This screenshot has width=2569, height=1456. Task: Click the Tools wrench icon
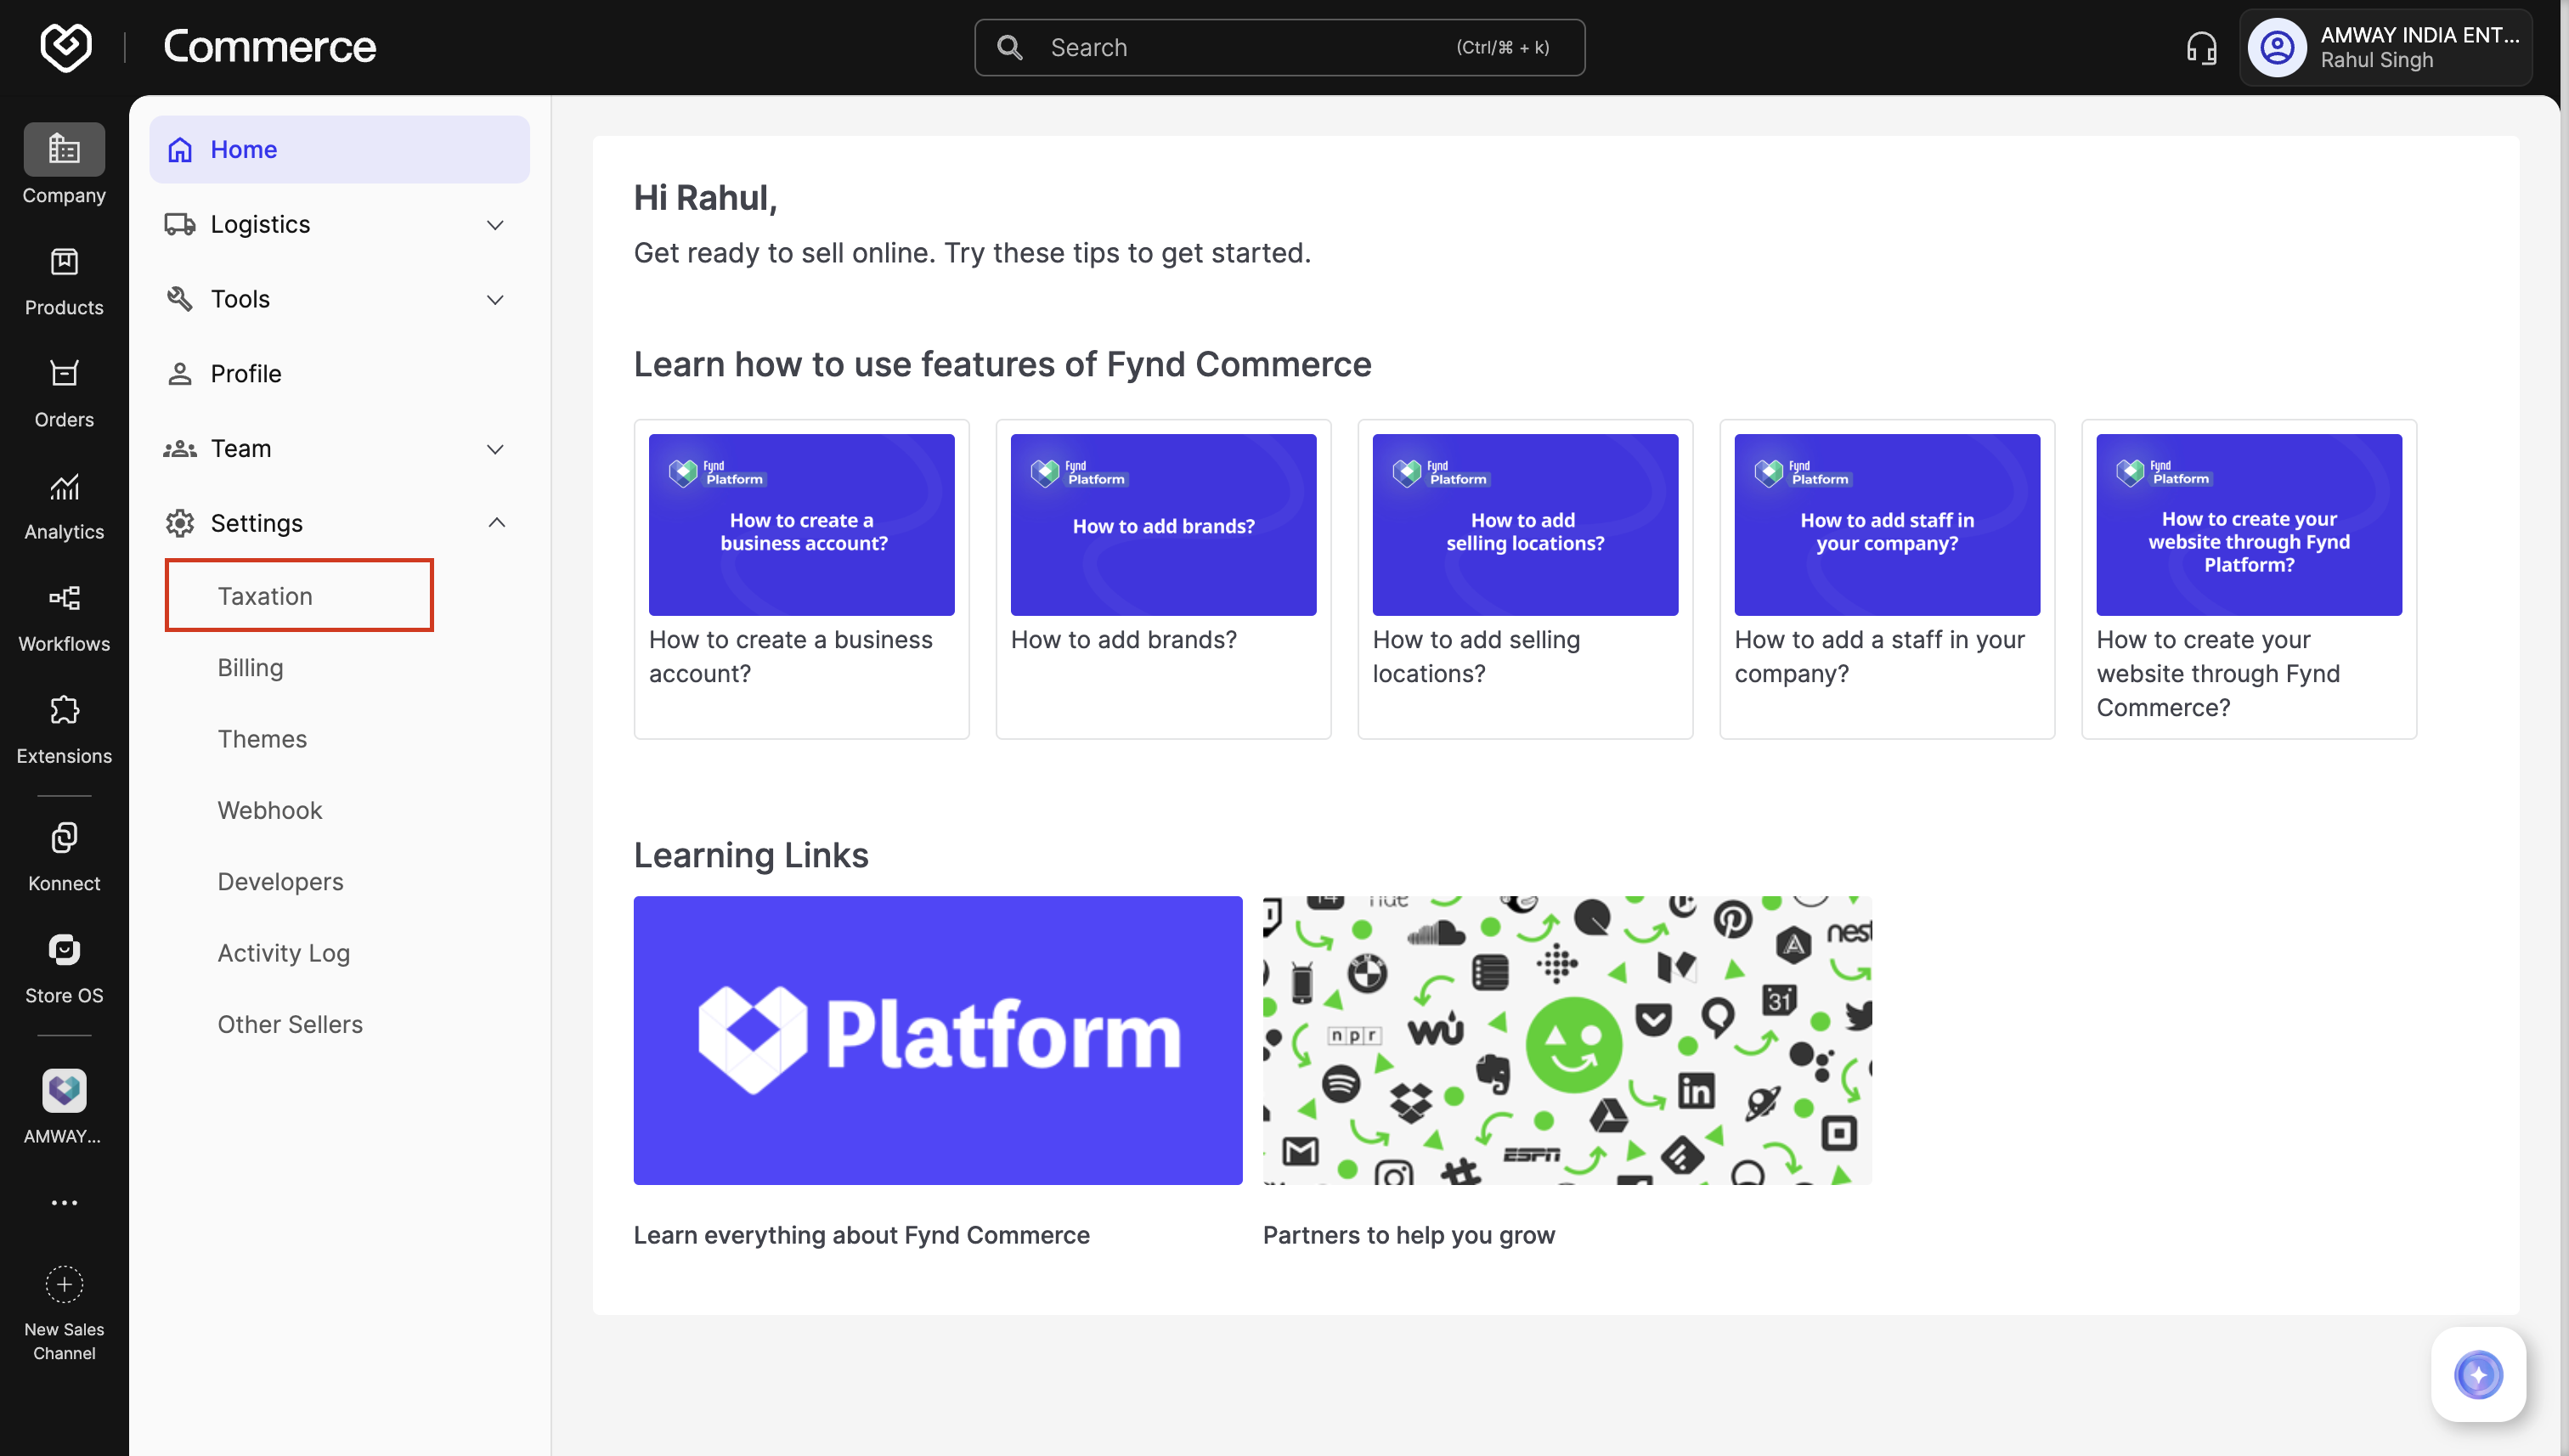tap(180, 299)
